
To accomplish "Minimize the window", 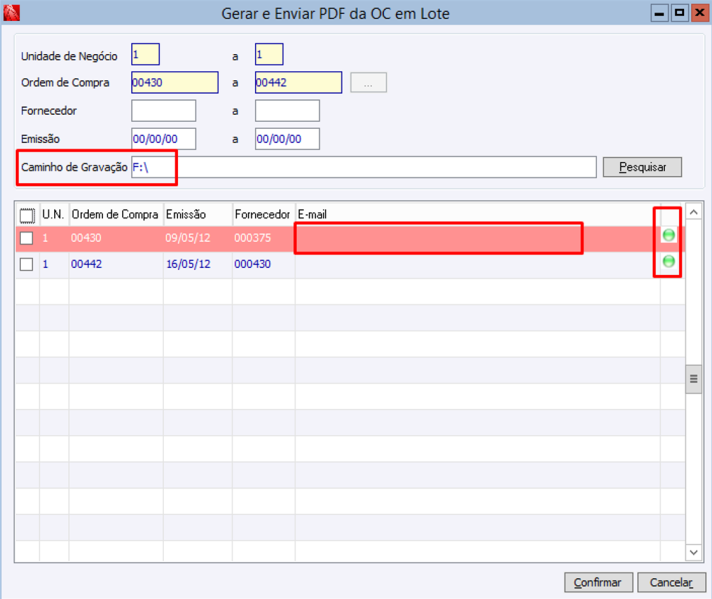I will click(659, 13).
